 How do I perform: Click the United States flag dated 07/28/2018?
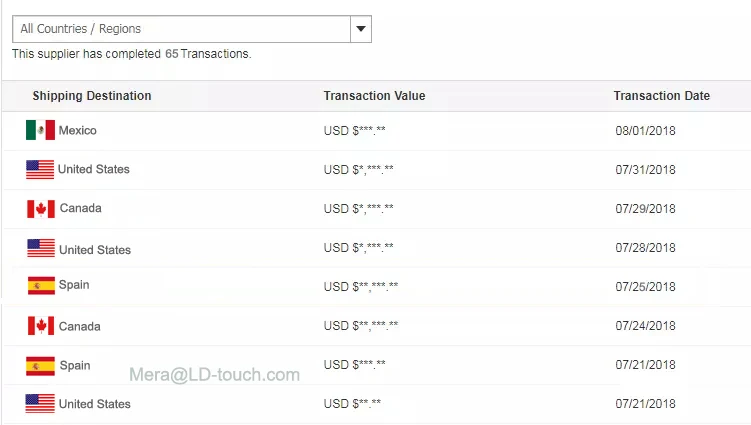pos(41,248)
